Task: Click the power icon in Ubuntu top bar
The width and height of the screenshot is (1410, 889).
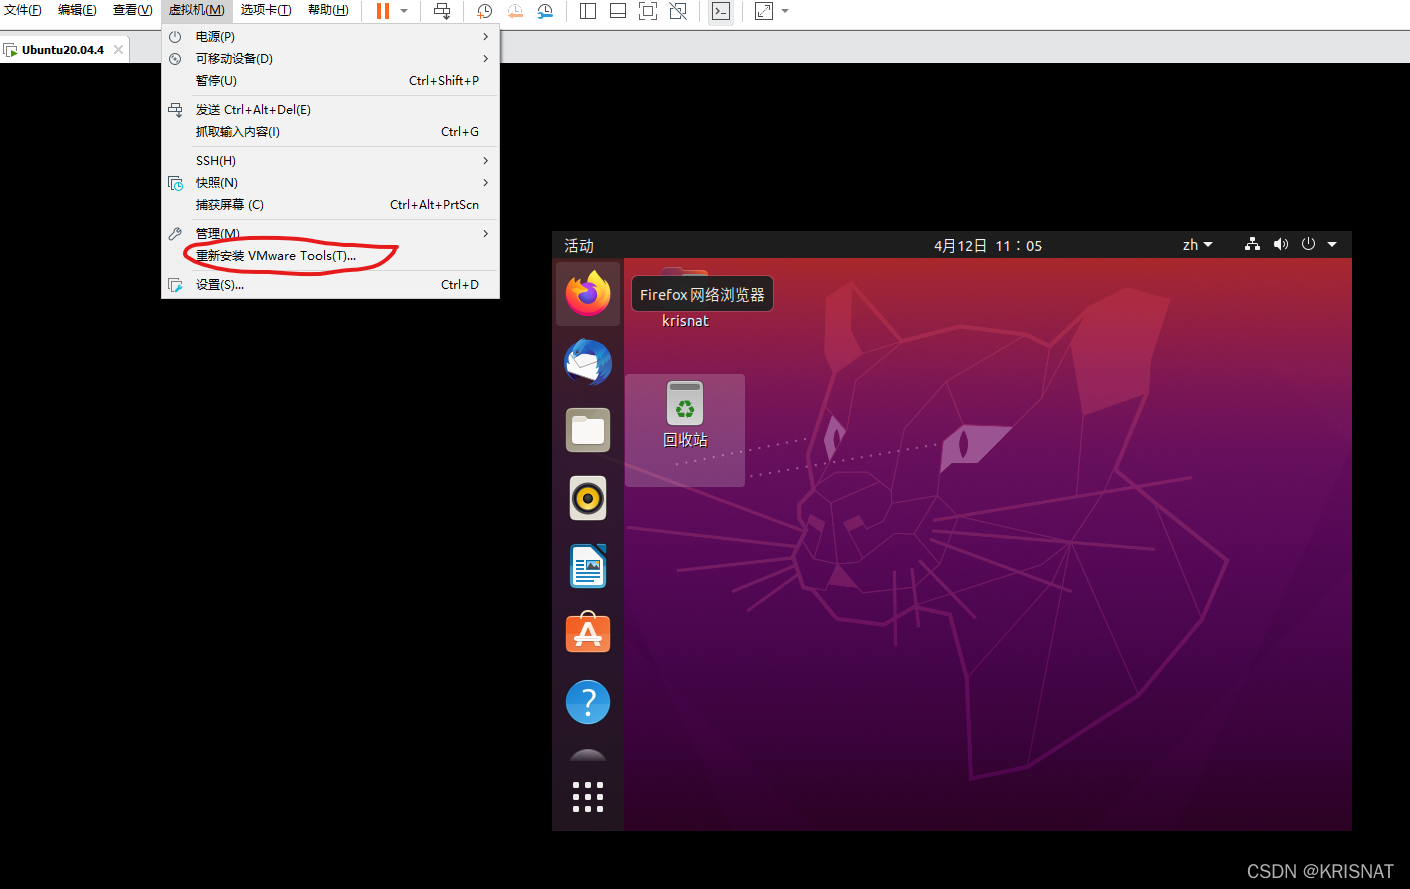Action: tap(1308, 244)
